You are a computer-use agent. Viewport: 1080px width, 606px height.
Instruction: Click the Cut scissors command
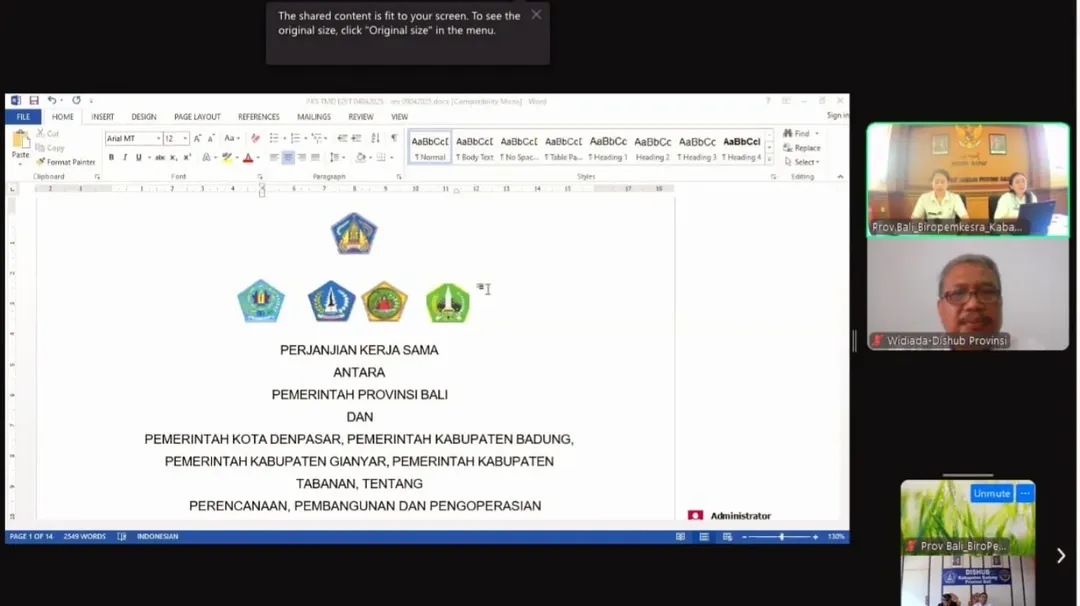coord(48,134)
